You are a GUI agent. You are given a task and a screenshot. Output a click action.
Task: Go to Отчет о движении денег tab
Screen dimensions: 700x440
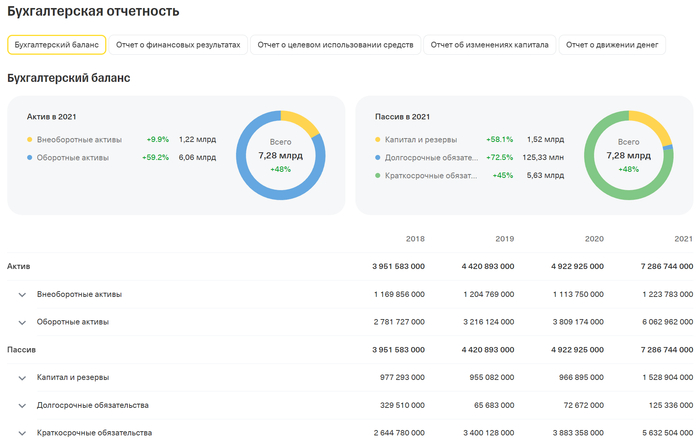pos(613,45)
